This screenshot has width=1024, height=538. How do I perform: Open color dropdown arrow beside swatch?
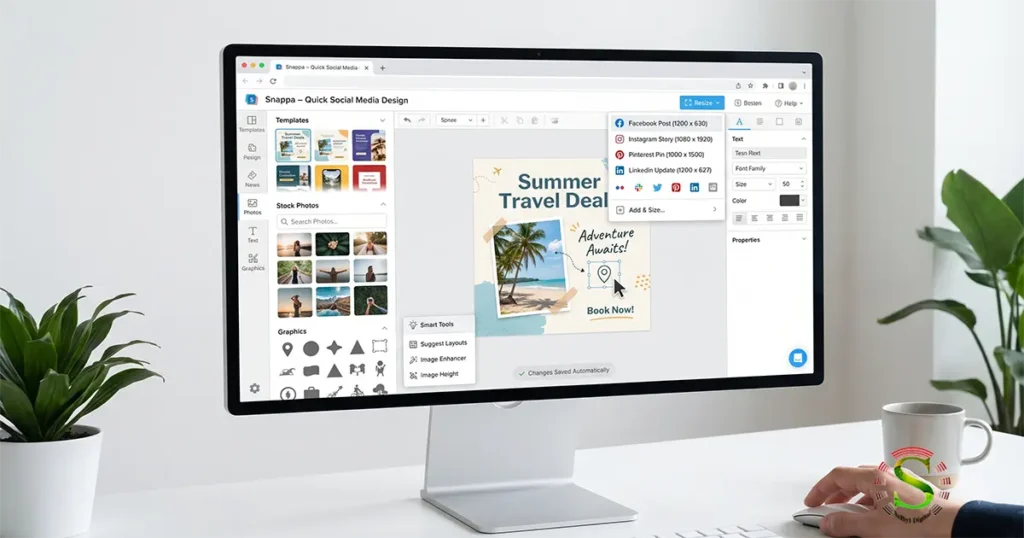(x=803, y=200)
